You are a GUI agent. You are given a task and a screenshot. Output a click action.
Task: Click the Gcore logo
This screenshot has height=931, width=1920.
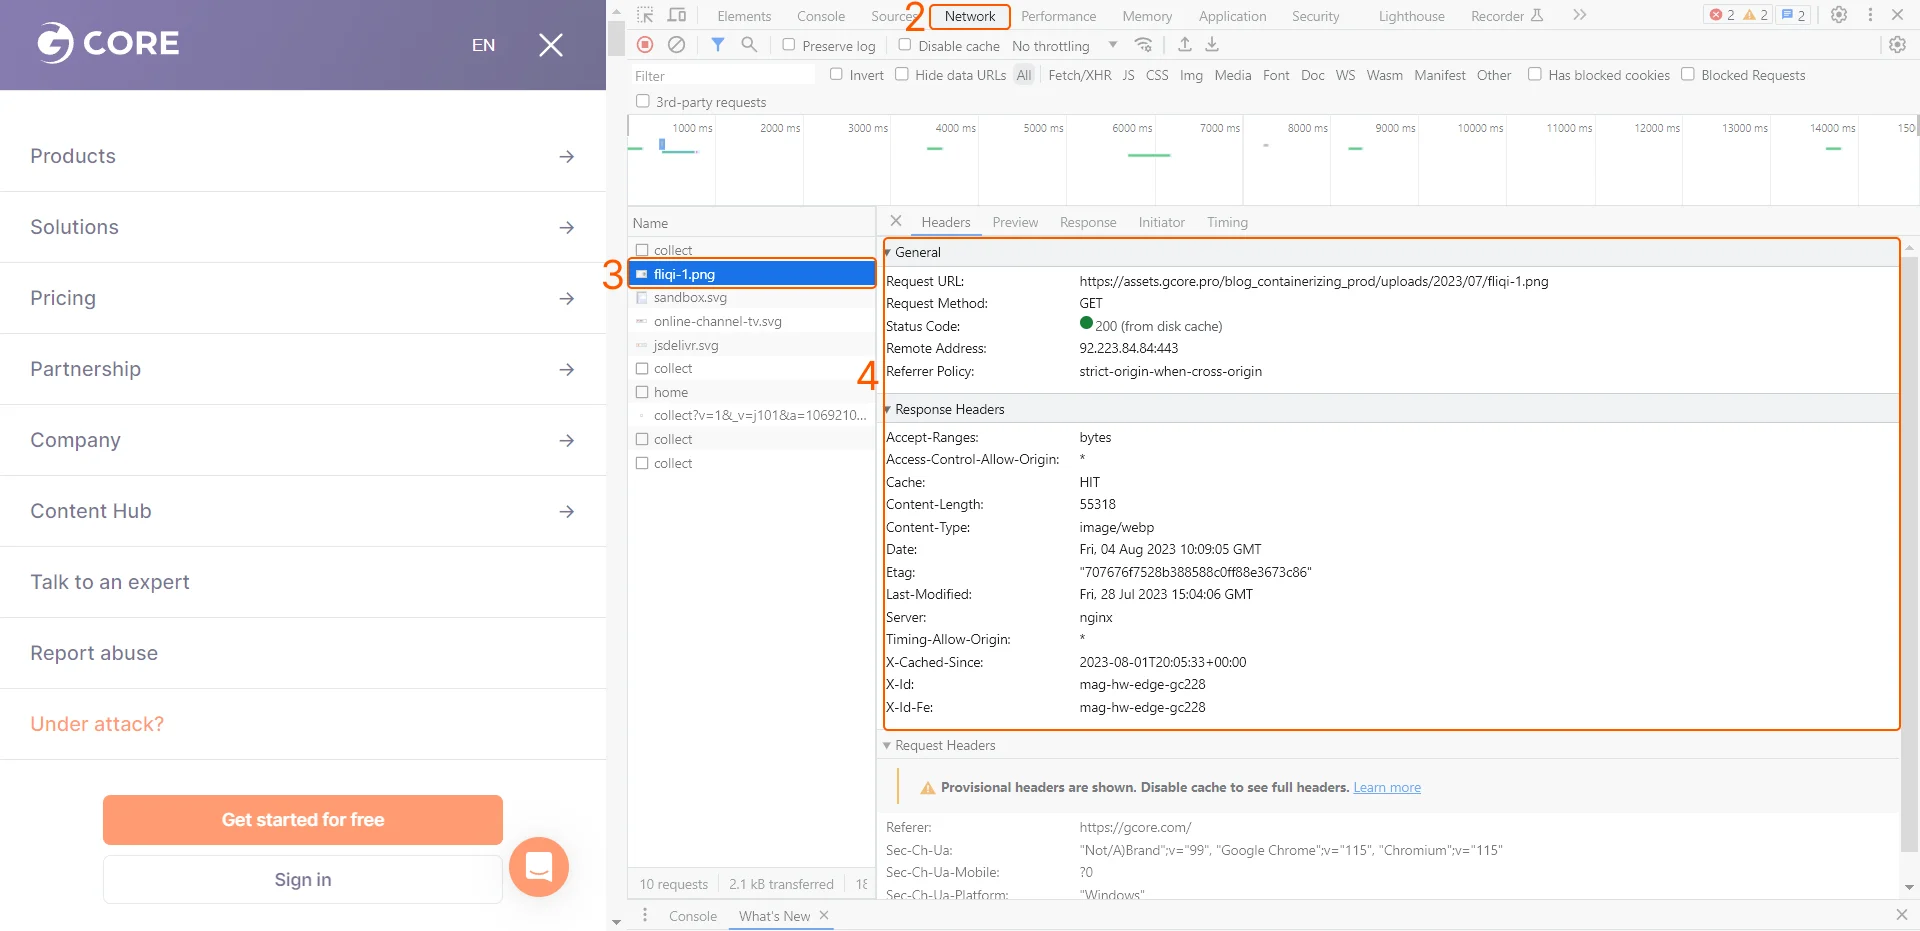(108, 43)
